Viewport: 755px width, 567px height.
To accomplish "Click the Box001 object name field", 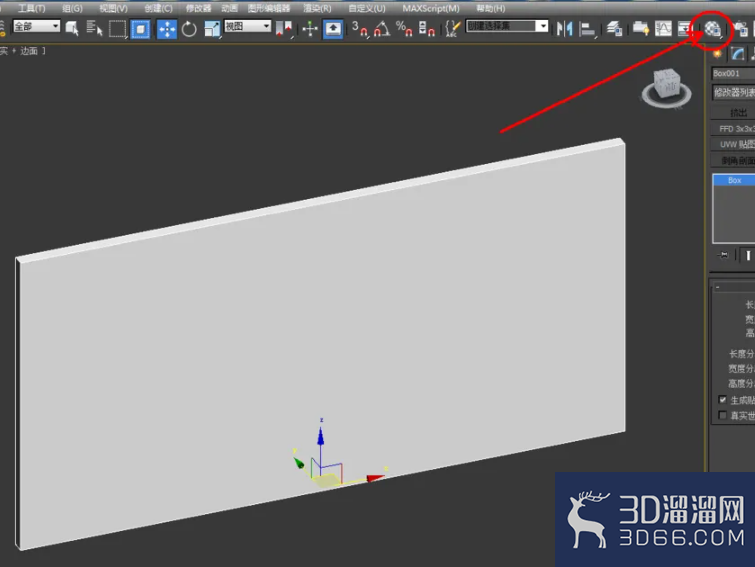I will (x=733, y=73).
